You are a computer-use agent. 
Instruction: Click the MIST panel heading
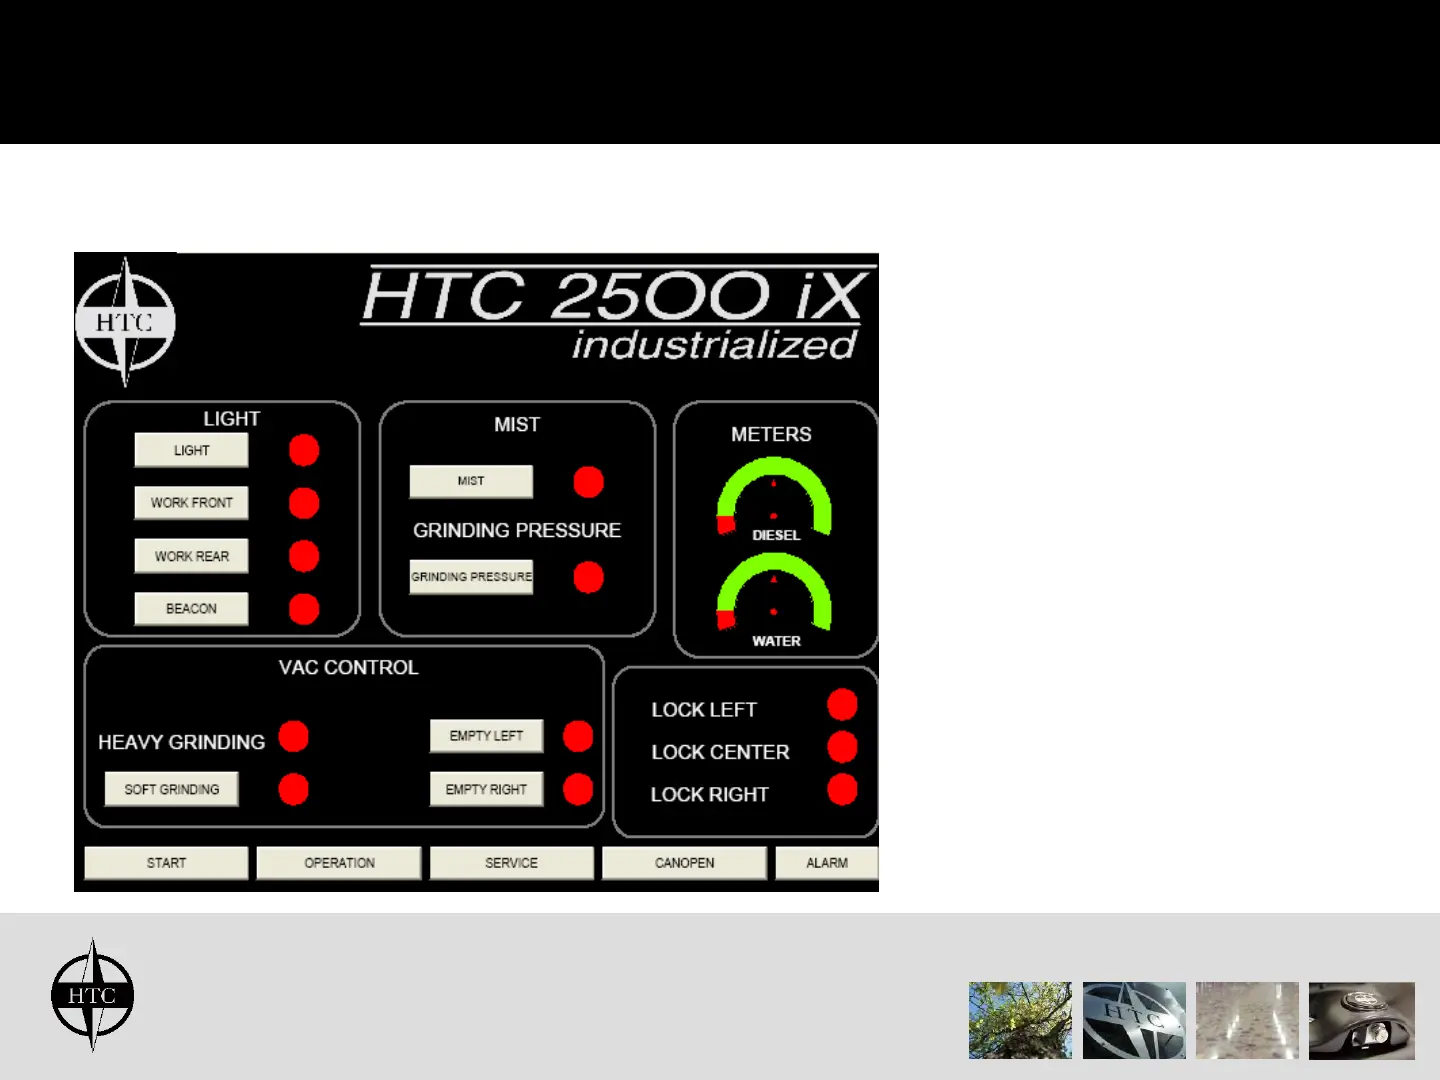coord(517,424)
